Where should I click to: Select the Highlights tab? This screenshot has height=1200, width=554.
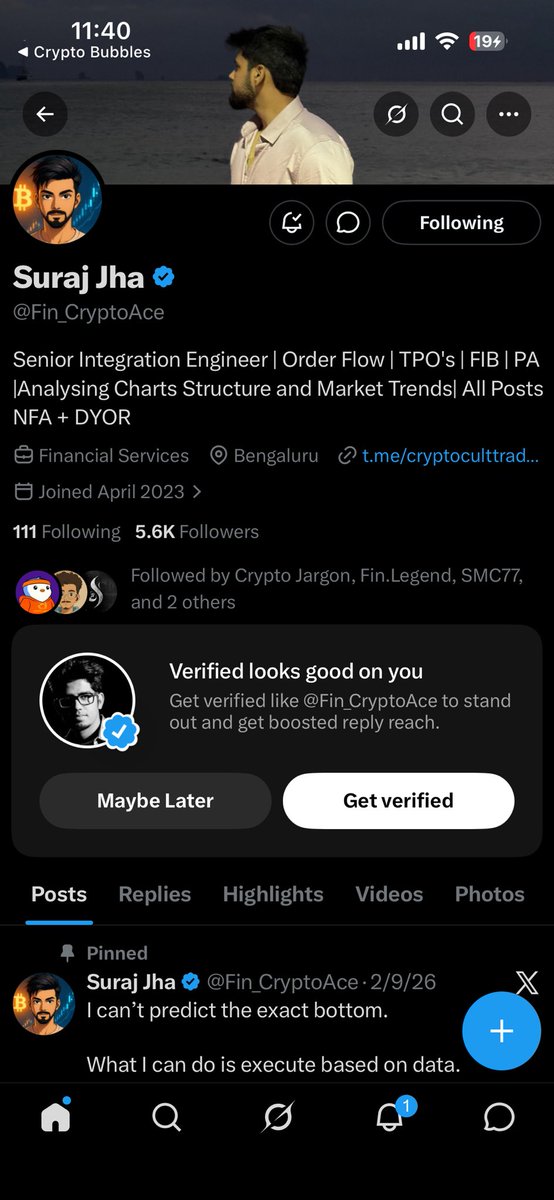click(273, 894)
